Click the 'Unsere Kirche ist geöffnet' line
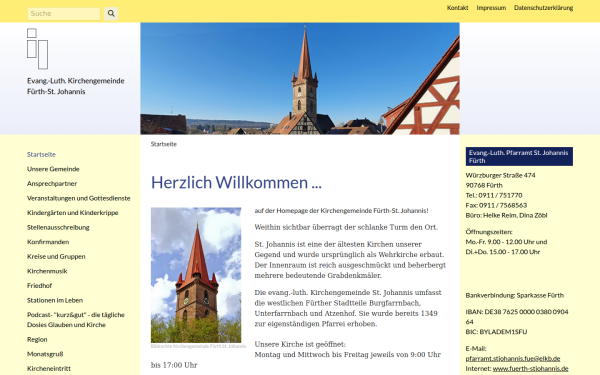Viewport: 600px width, 375px height. point(300,344)
